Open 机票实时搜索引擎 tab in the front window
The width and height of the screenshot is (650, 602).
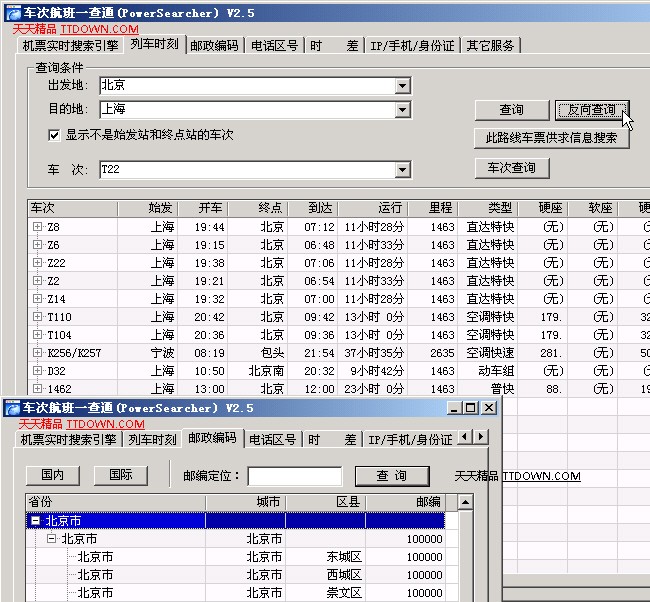click(x=68, y=439)
